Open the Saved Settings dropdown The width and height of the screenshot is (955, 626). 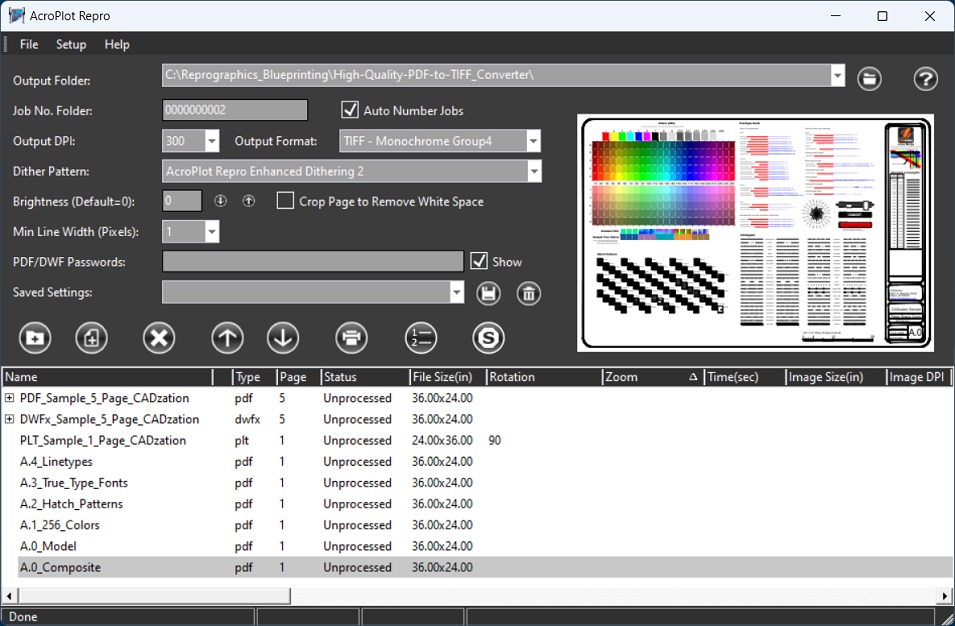point(456,292)
